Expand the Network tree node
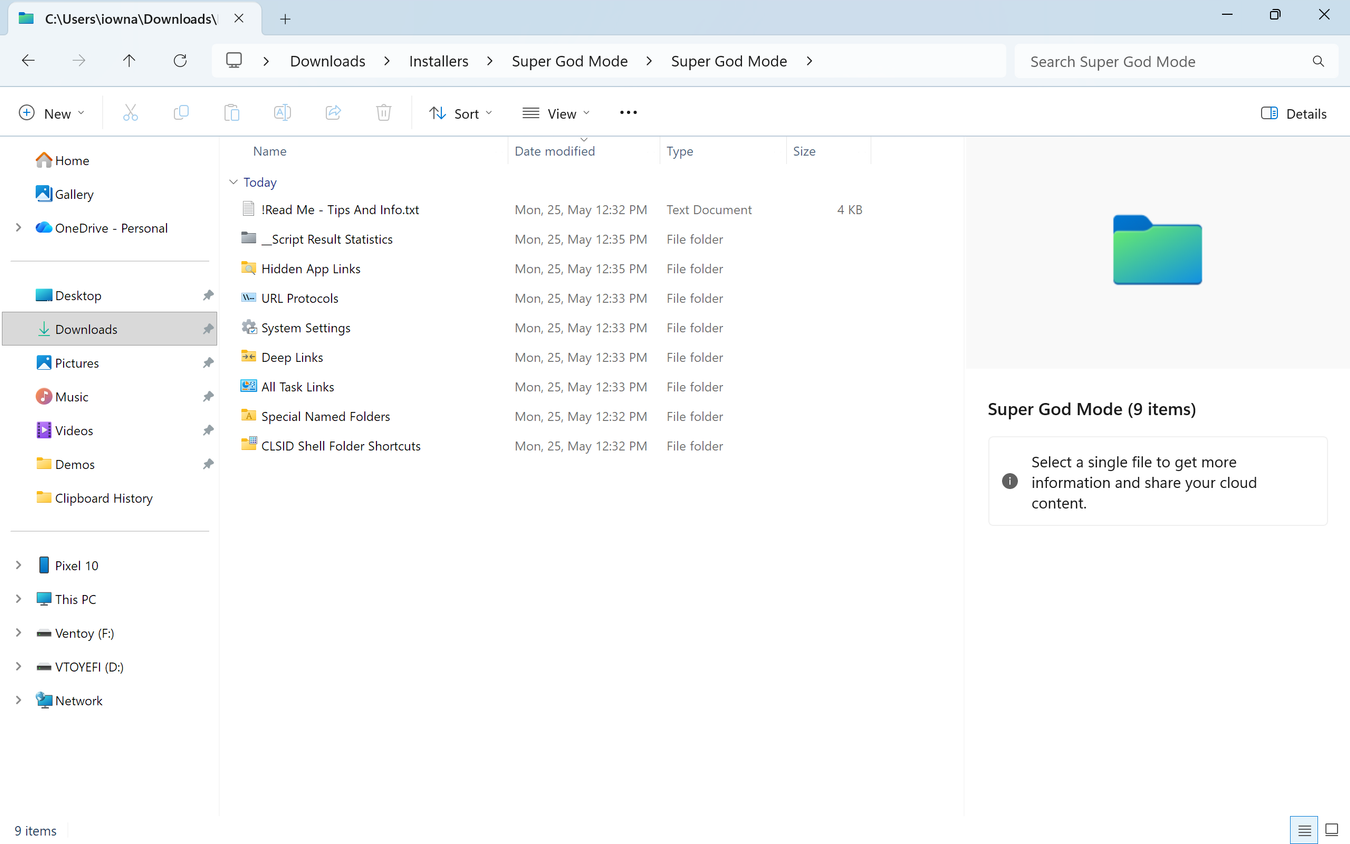This screenshot has width=1350, height=844. pos(18,700)
